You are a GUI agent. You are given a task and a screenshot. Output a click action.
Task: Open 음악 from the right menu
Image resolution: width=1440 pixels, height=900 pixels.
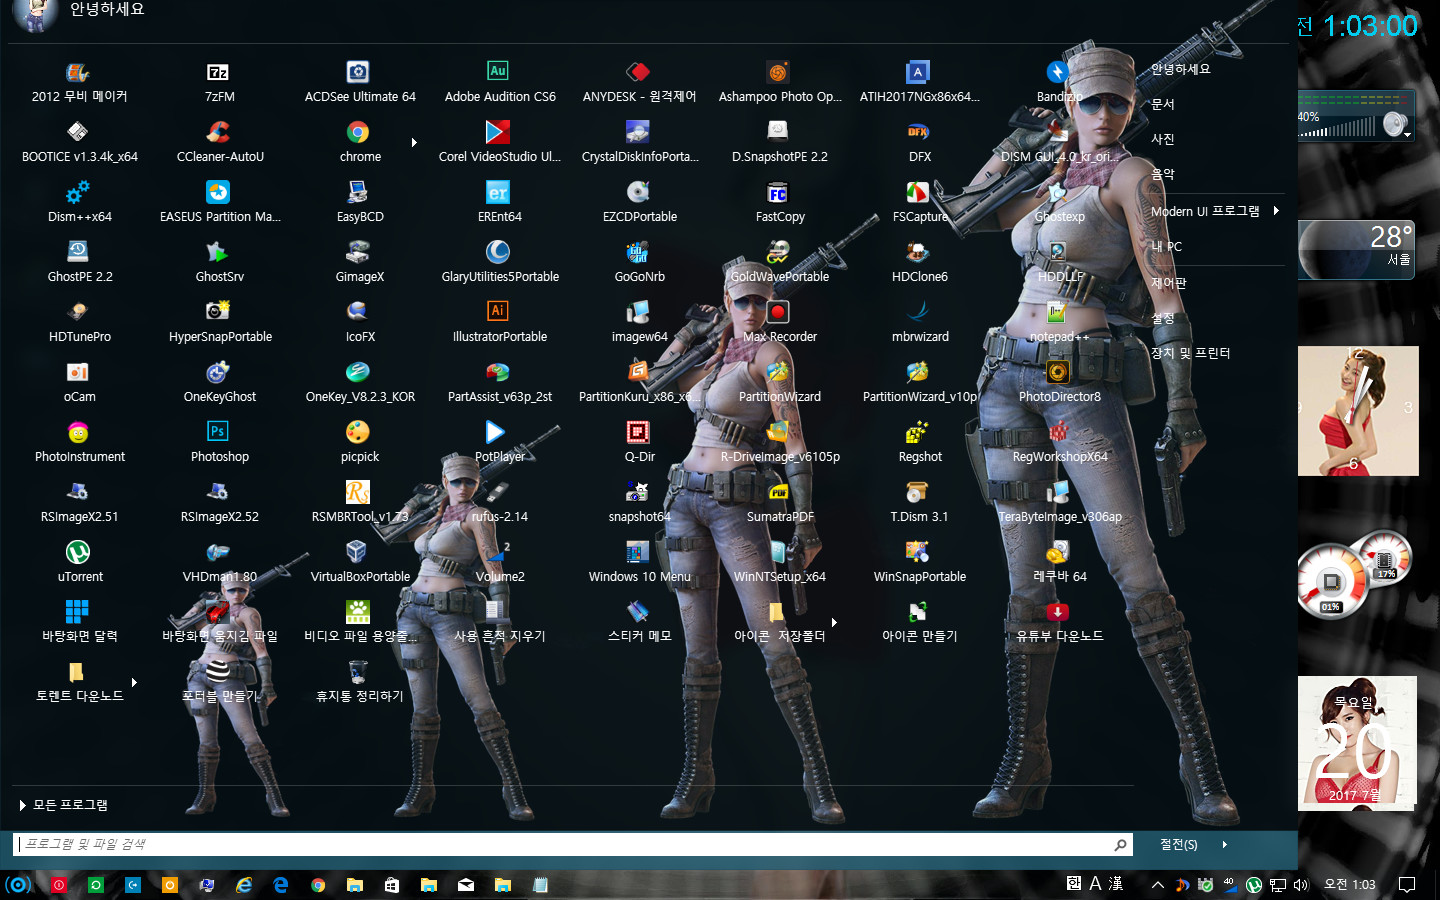pos(1162,174)
